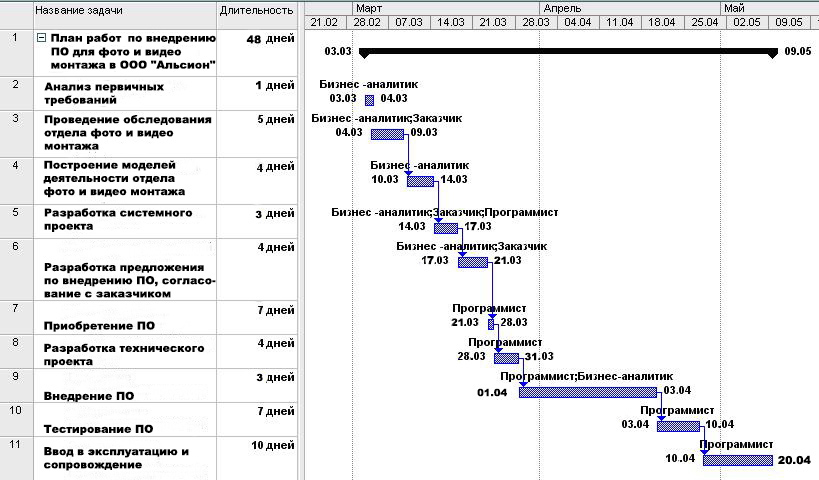Select row number 9 header
819x480 pixels.
(16, 386)
